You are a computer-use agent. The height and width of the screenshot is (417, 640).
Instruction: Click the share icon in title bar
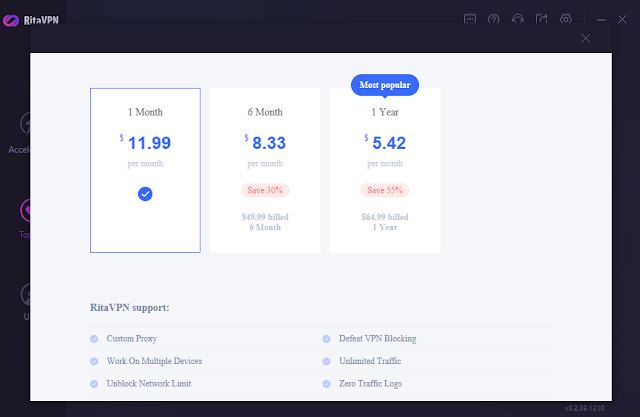(541, 19)
